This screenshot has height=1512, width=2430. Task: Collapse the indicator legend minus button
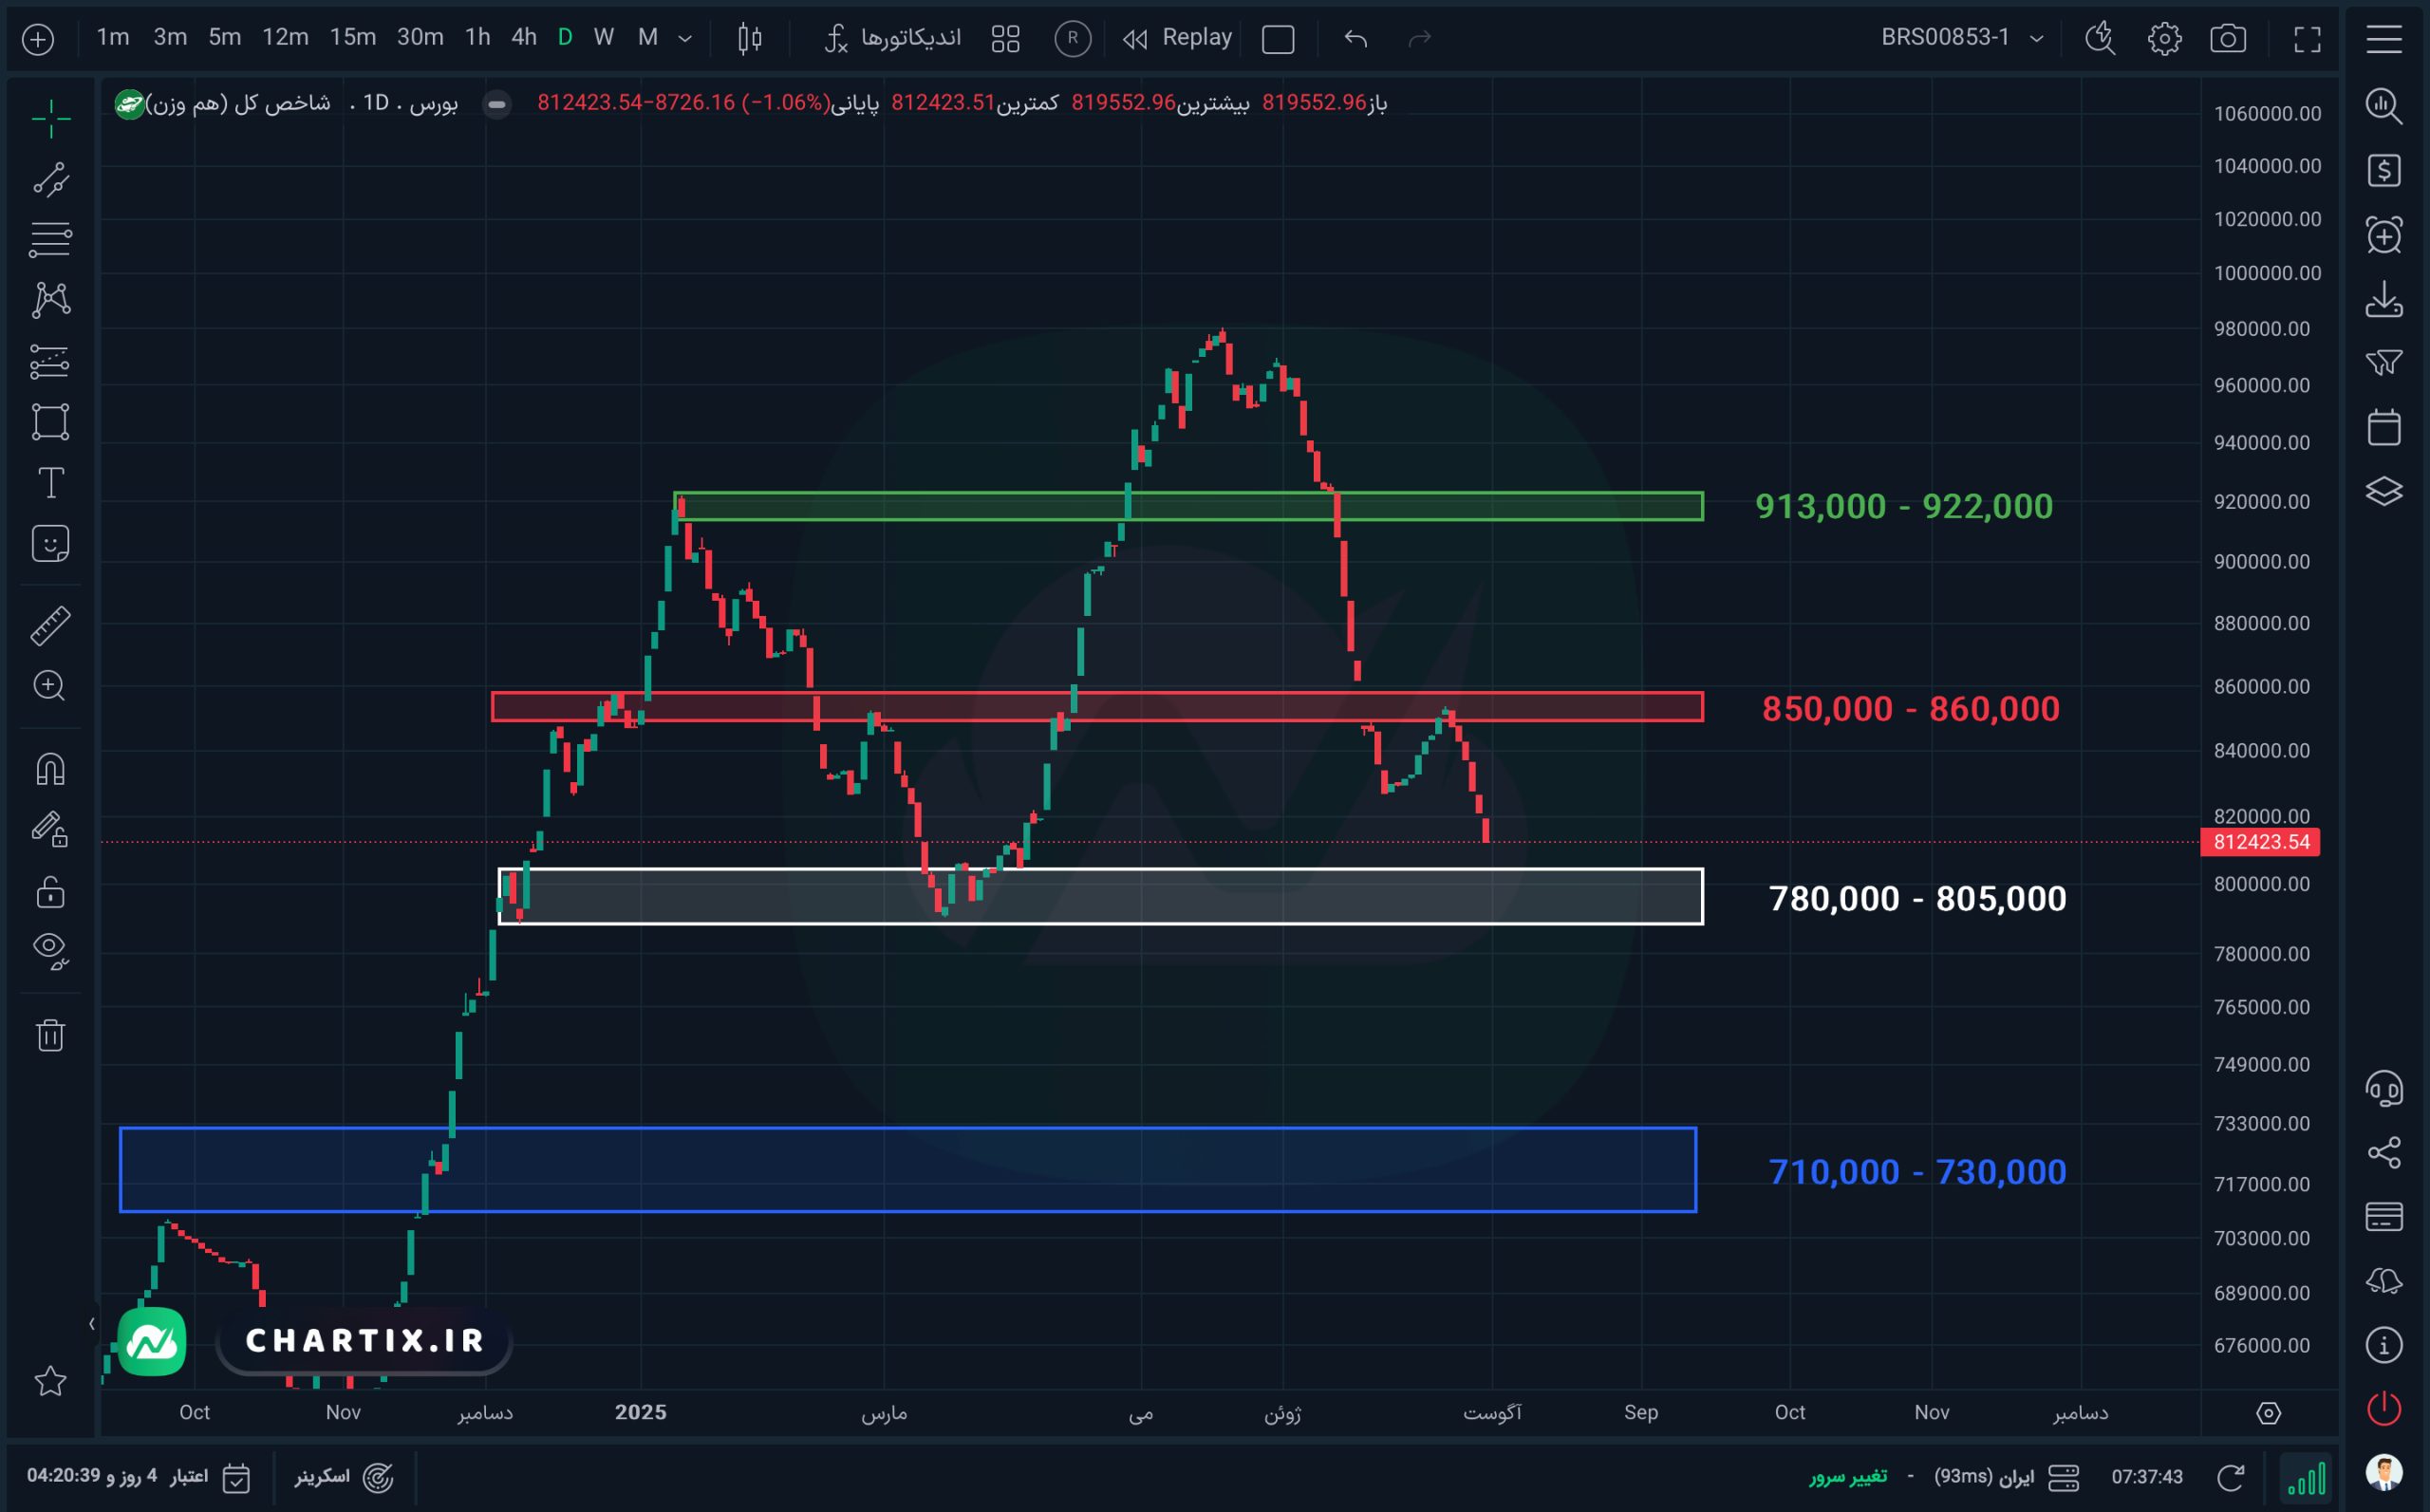pos(497,103)
